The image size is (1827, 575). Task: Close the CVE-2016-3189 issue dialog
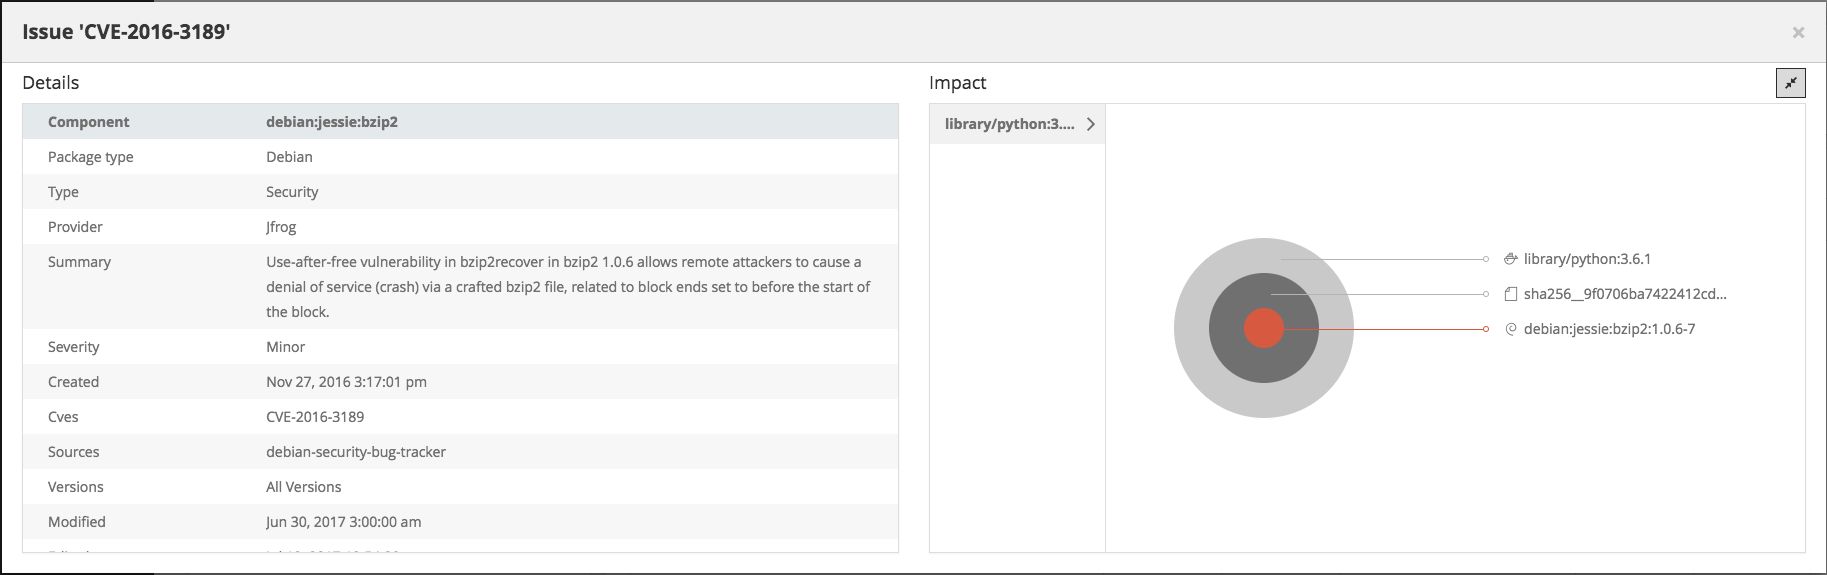[x=1798, y=33]
